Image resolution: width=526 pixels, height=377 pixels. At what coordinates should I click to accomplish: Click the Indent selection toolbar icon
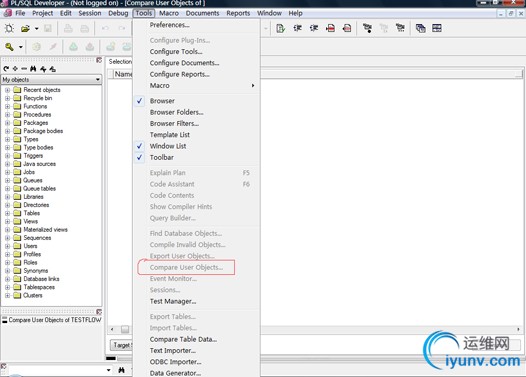297,28
